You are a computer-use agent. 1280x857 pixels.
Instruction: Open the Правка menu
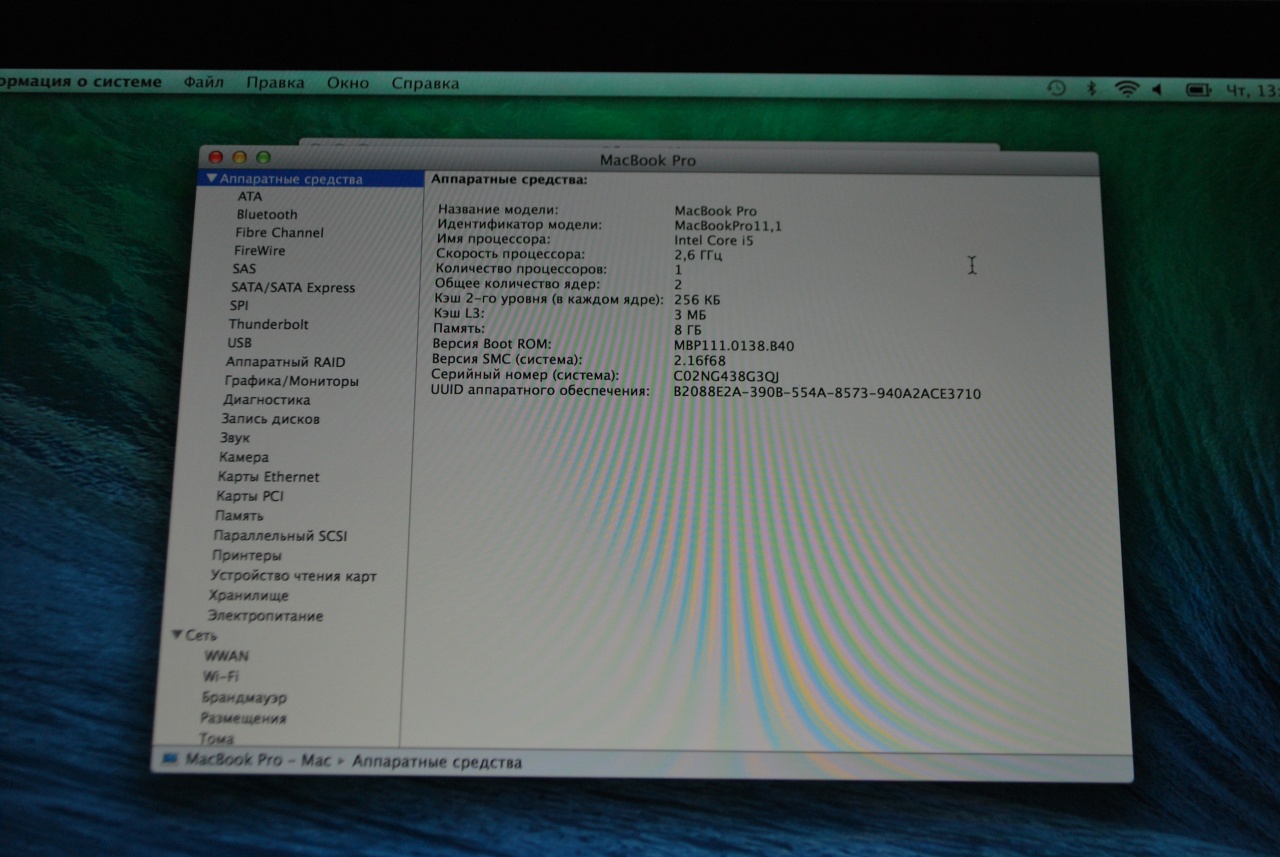point(275,83)
